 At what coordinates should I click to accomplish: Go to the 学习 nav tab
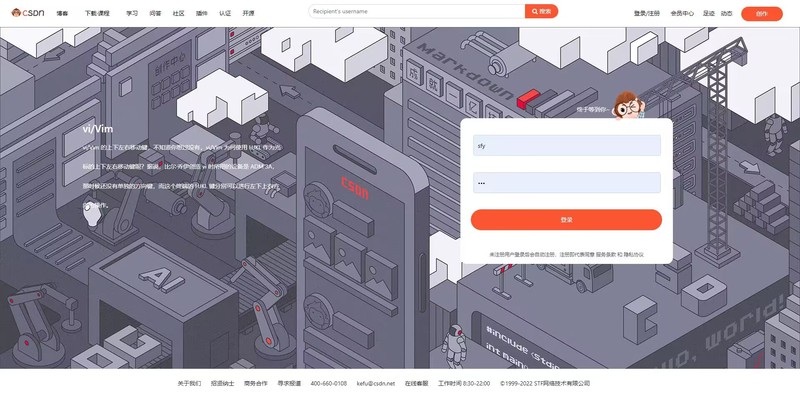132,14
